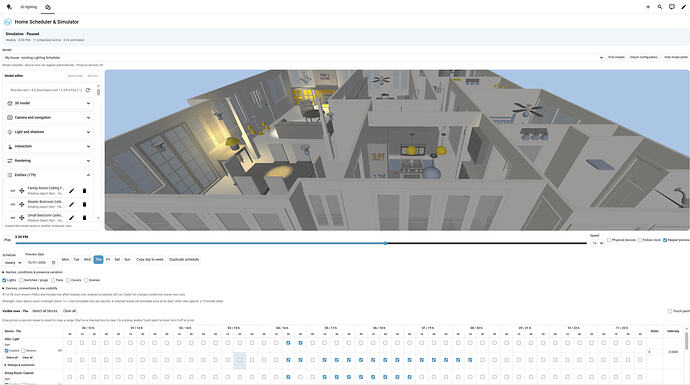Edit the Master Bedroom Ceiling entity
Image resolution: width=690 pixels, height=385 pixels.
point(72,204)
